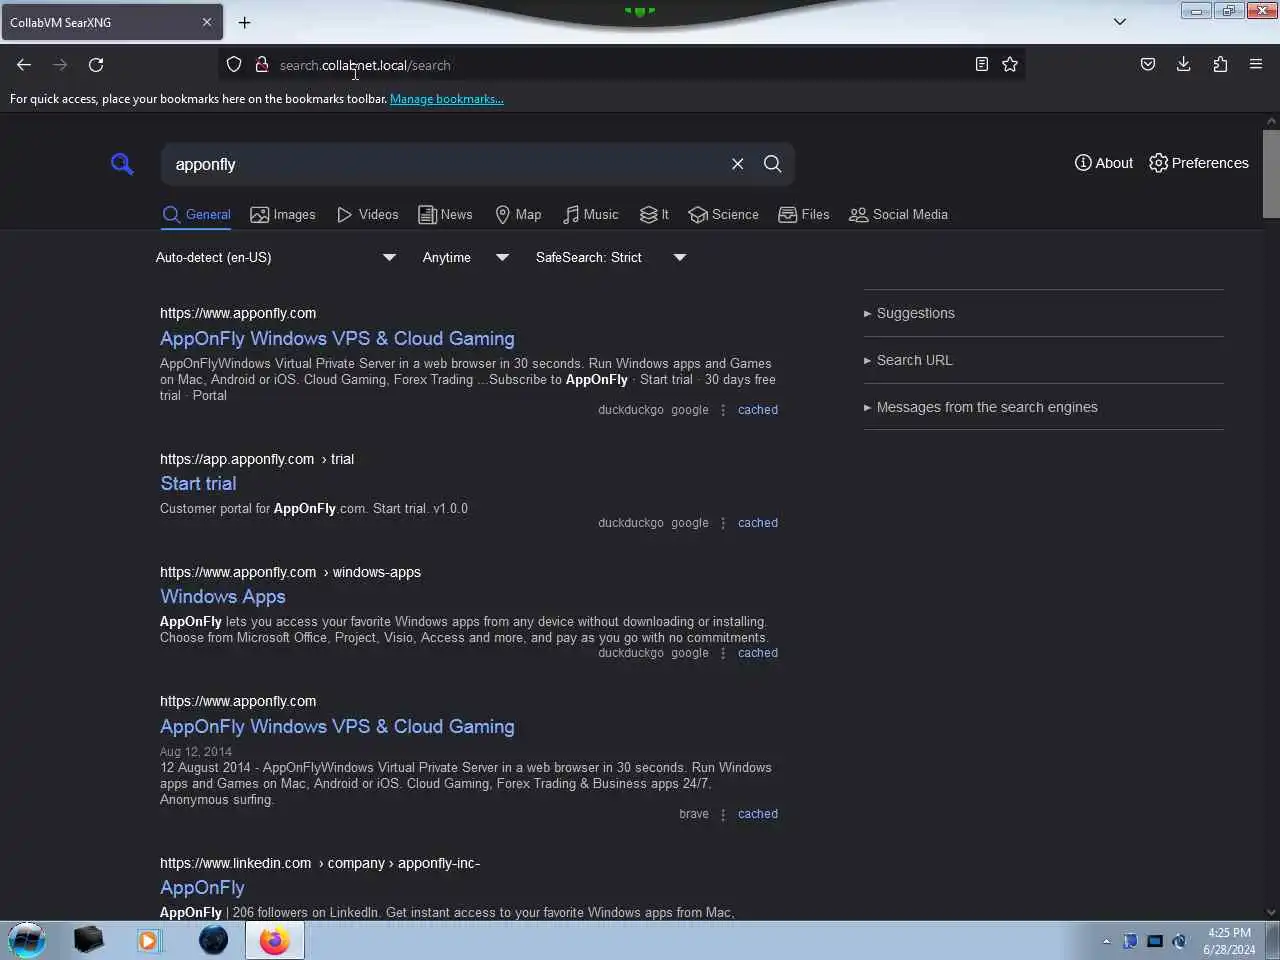Screen dimensions: 1280x960
Task: Open the Pocket save icon
Action: [x=1148, y=64]
